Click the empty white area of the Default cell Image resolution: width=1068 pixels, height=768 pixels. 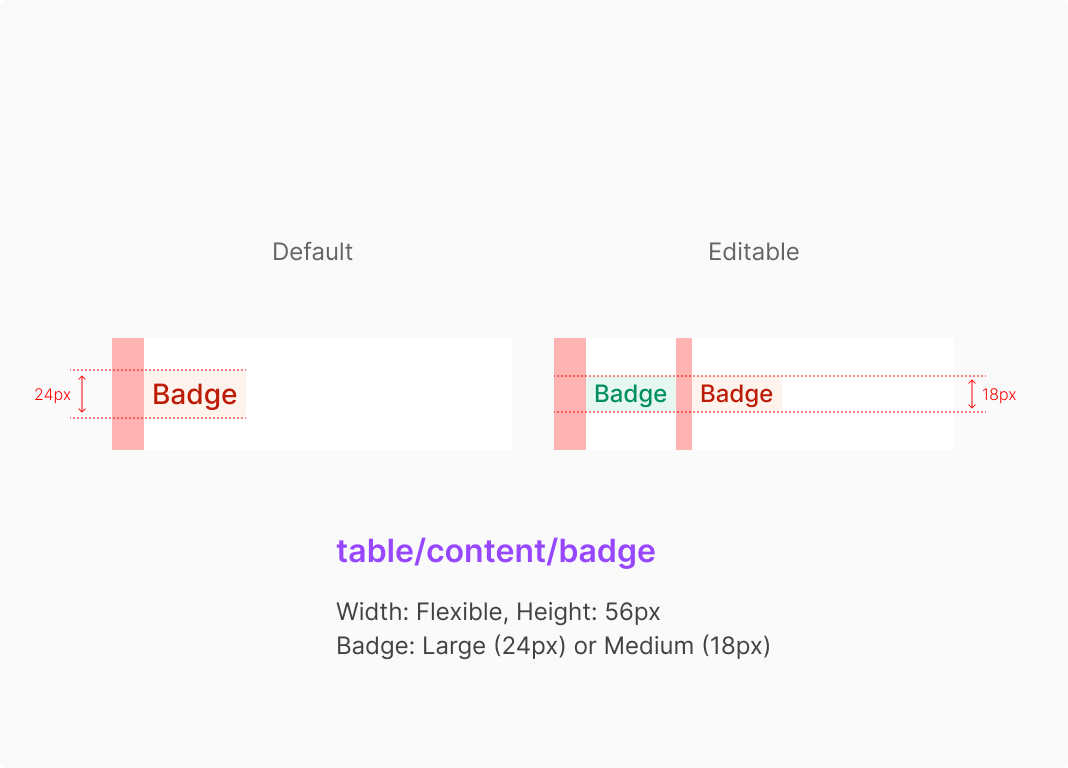pos(380,394)
